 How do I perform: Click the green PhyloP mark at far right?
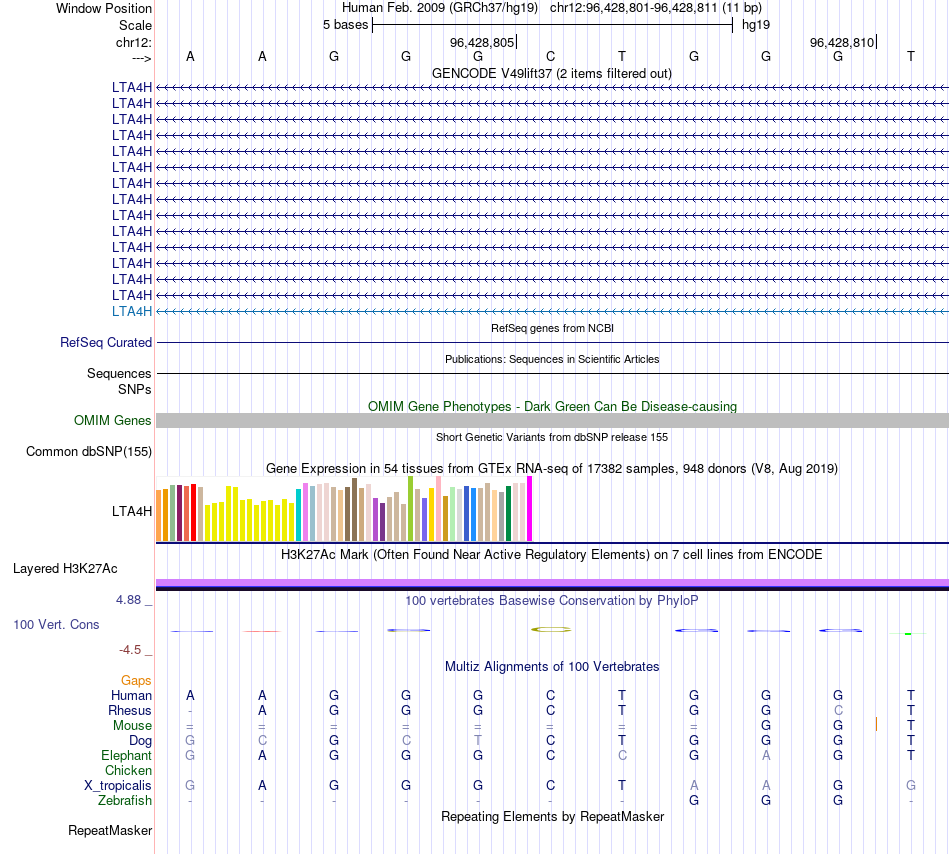908,634
